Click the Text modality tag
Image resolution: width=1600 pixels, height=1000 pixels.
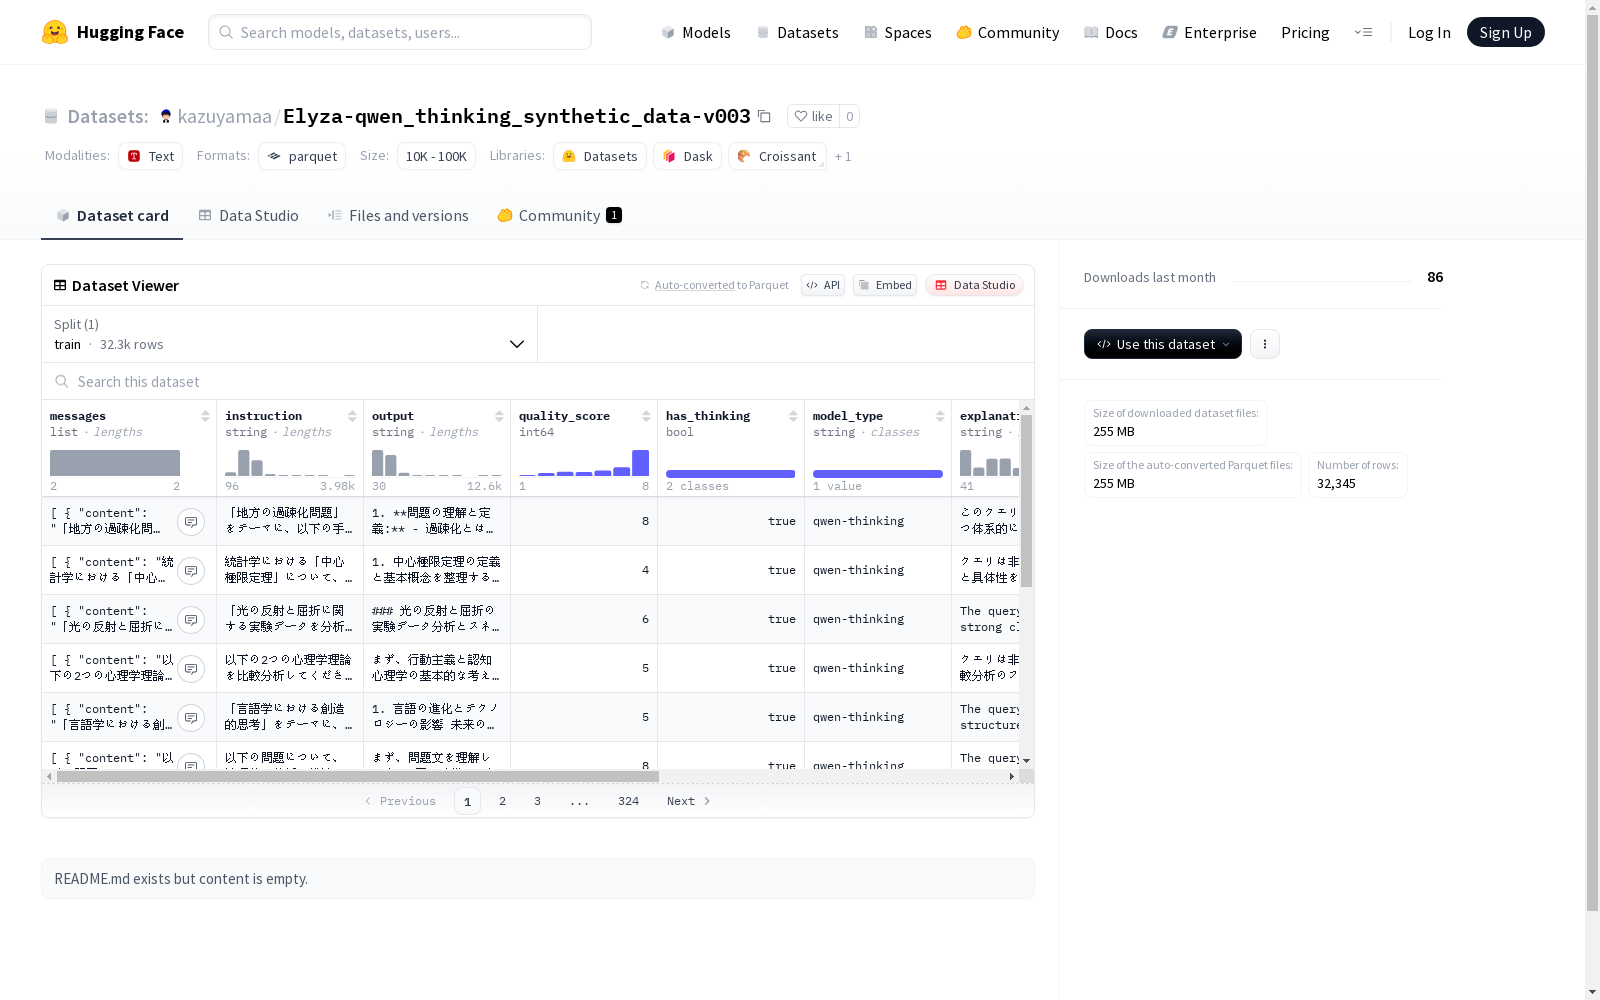(151, 156)
